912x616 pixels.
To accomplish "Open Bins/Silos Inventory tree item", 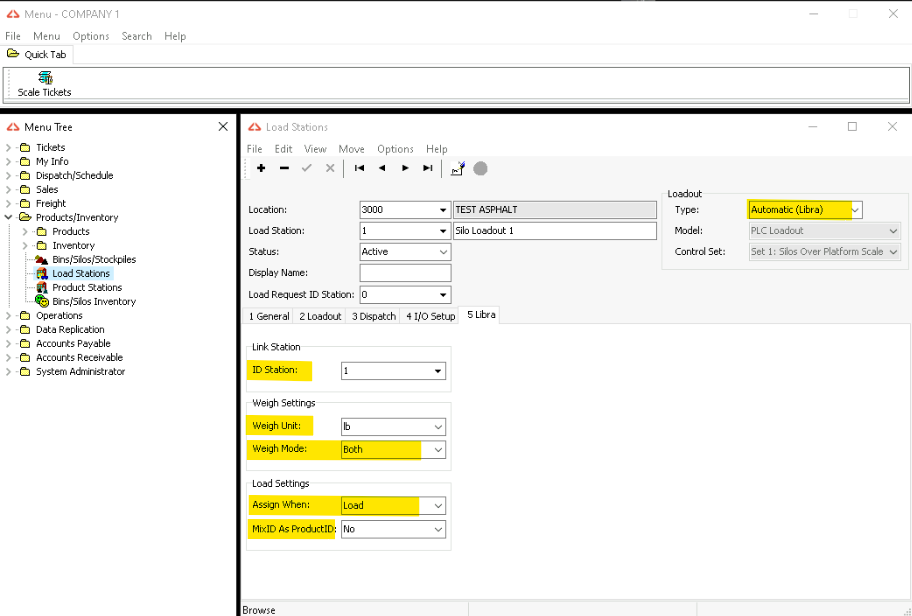I will [94, 301].
